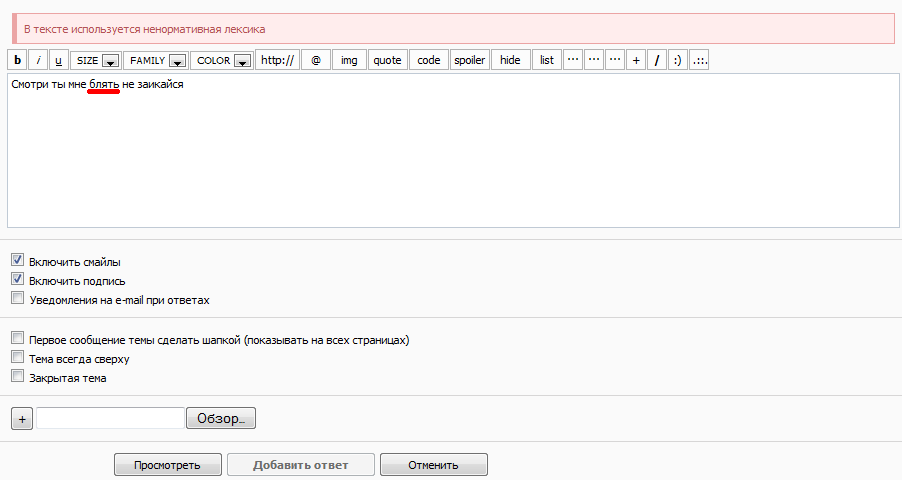
Task: Check 'Тема всегда сверху' option
Action: tap(17, 357)
